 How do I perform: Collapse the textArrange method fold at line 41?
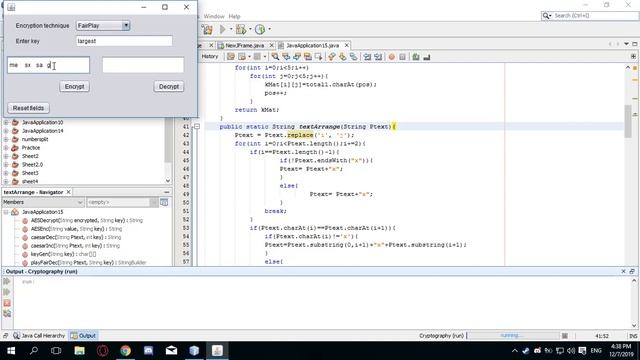coord(197,127)
